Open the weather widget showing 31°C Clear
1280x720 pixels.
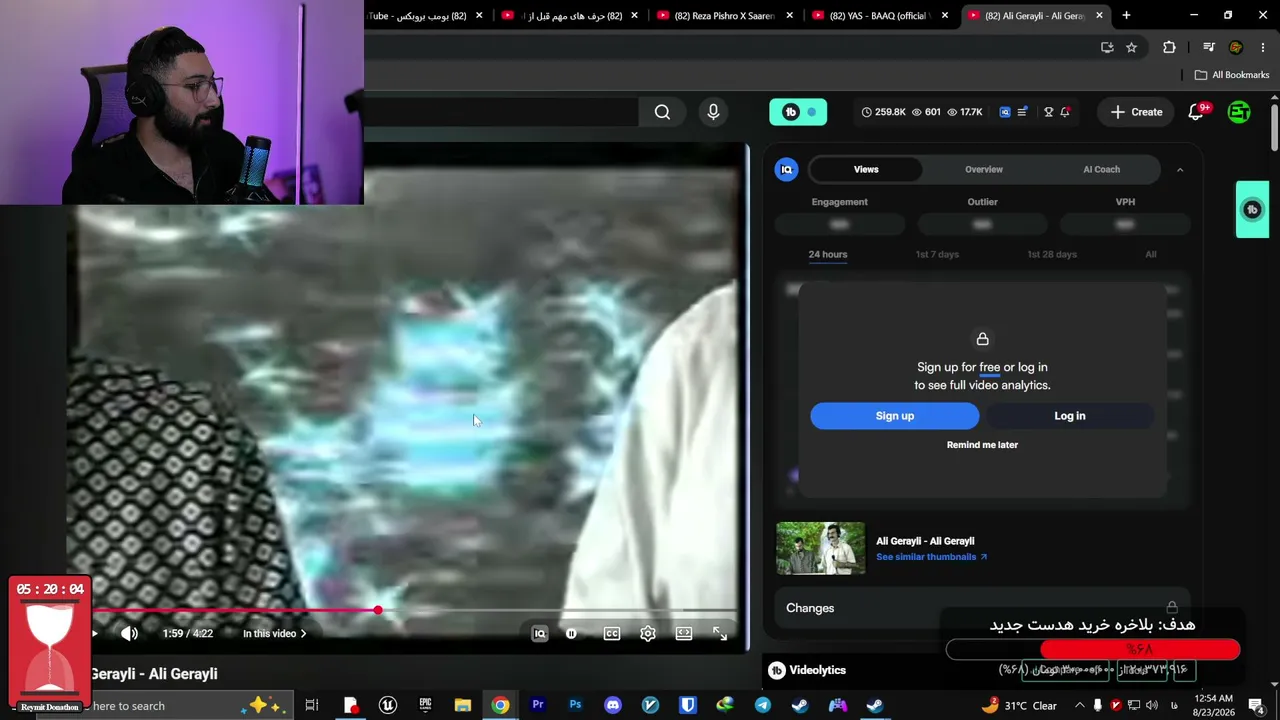tap(1019, 706)
